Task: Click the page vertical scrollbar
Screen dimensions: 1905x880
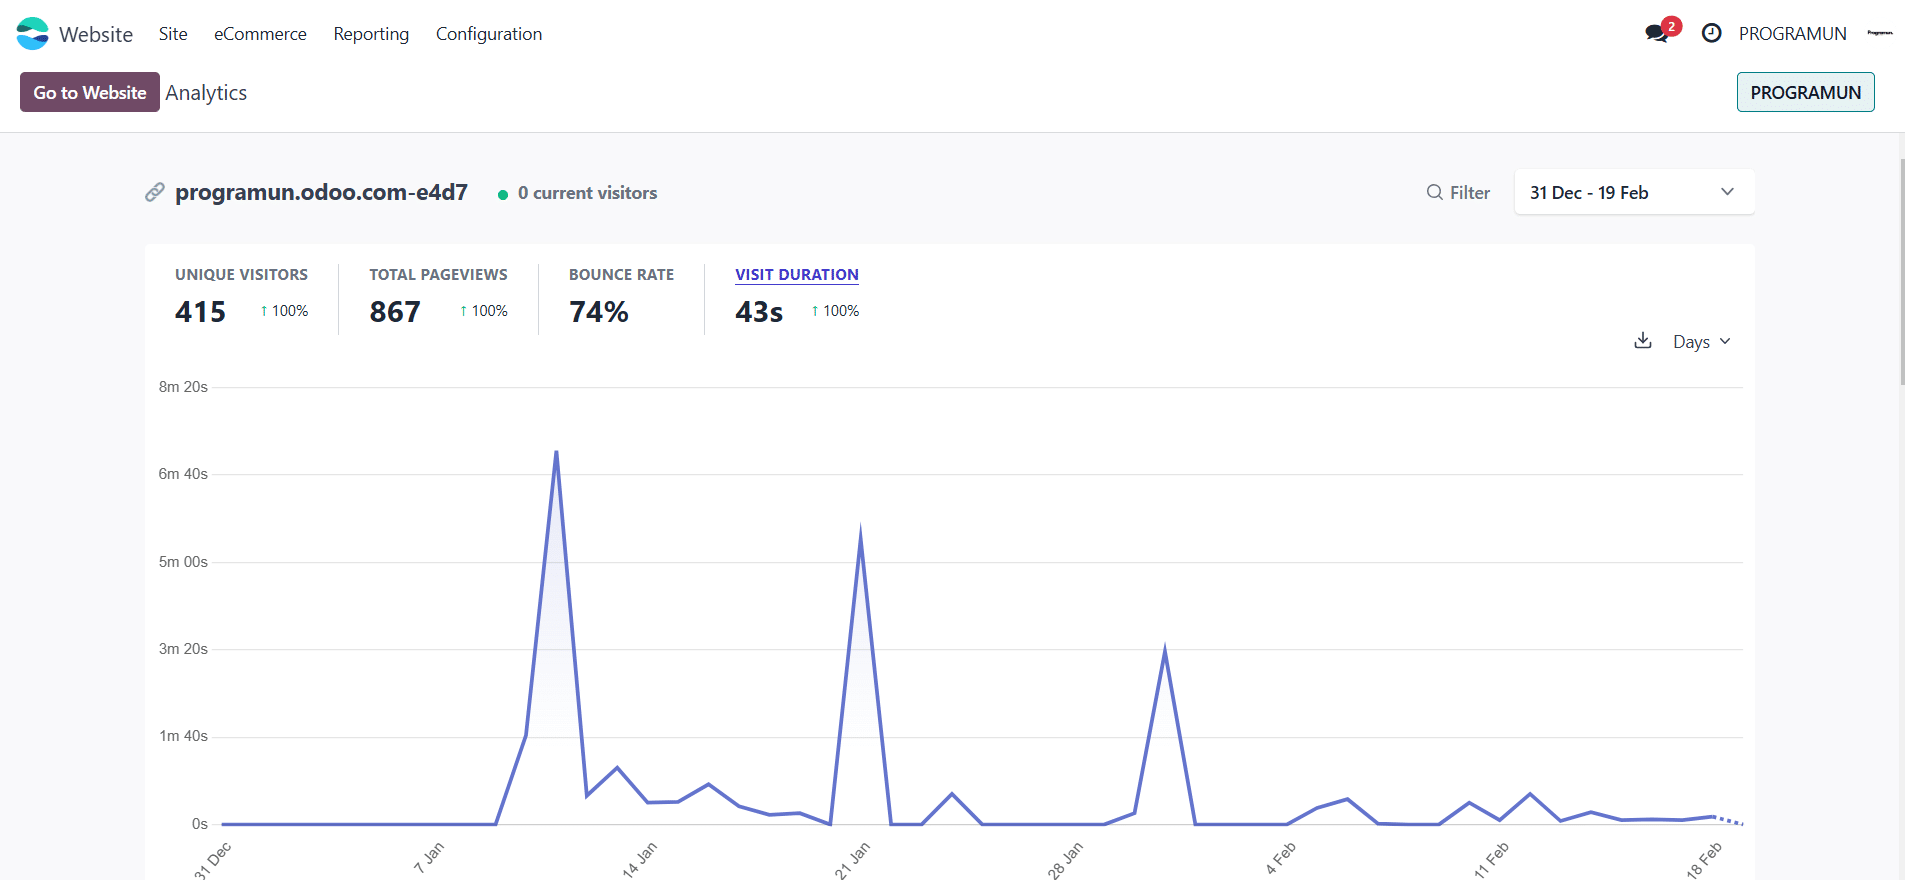Action: pyautogui.click(x=1900, y=270)
